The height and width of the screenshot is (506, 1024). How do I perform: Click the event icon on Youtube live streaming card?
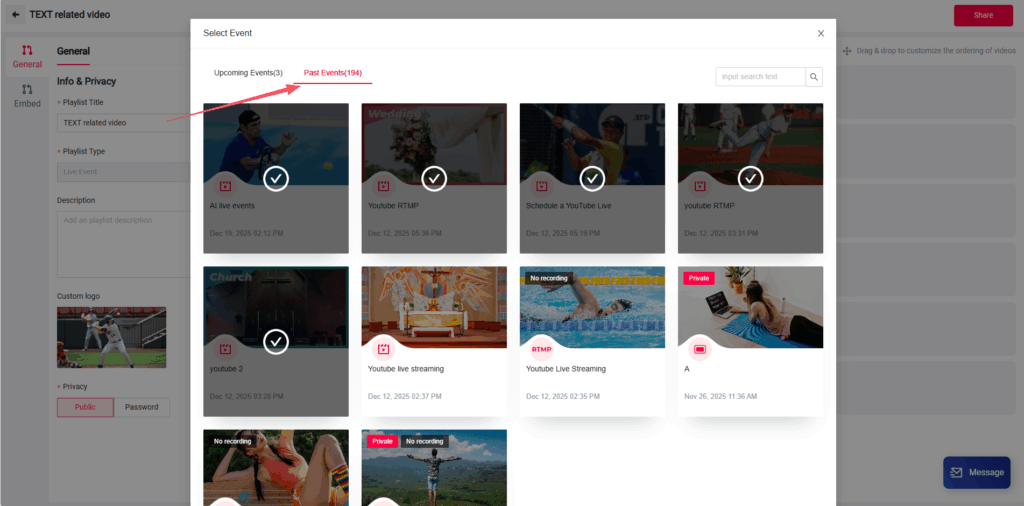383,349
